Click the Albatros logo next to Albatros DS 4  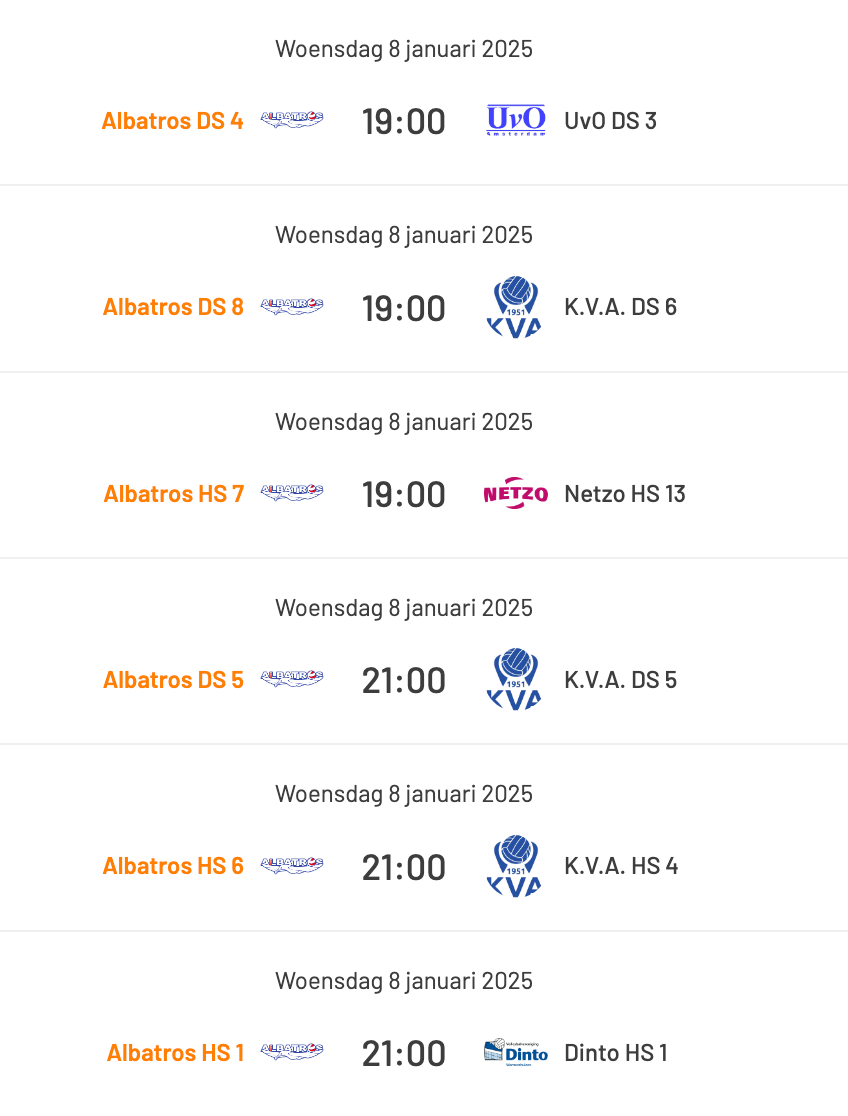pyautogui.click(x=292, y=120)
